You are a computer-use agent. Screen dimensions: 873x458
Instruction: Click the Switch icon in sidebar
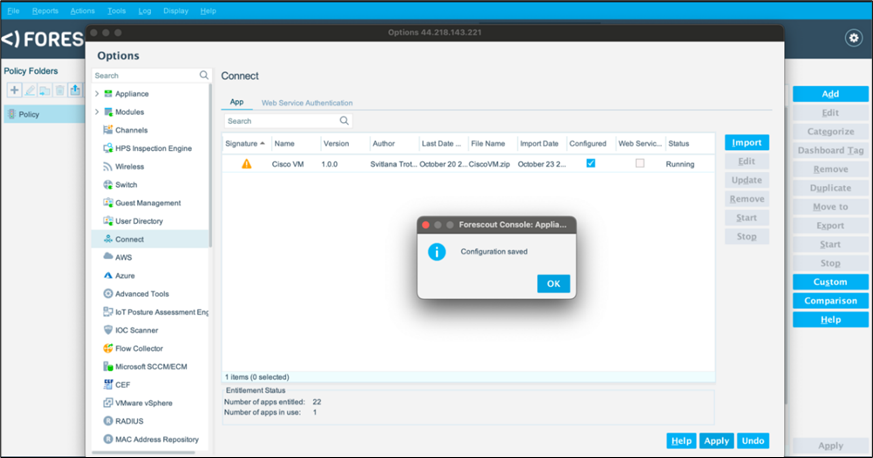click(x=108, y=184)
